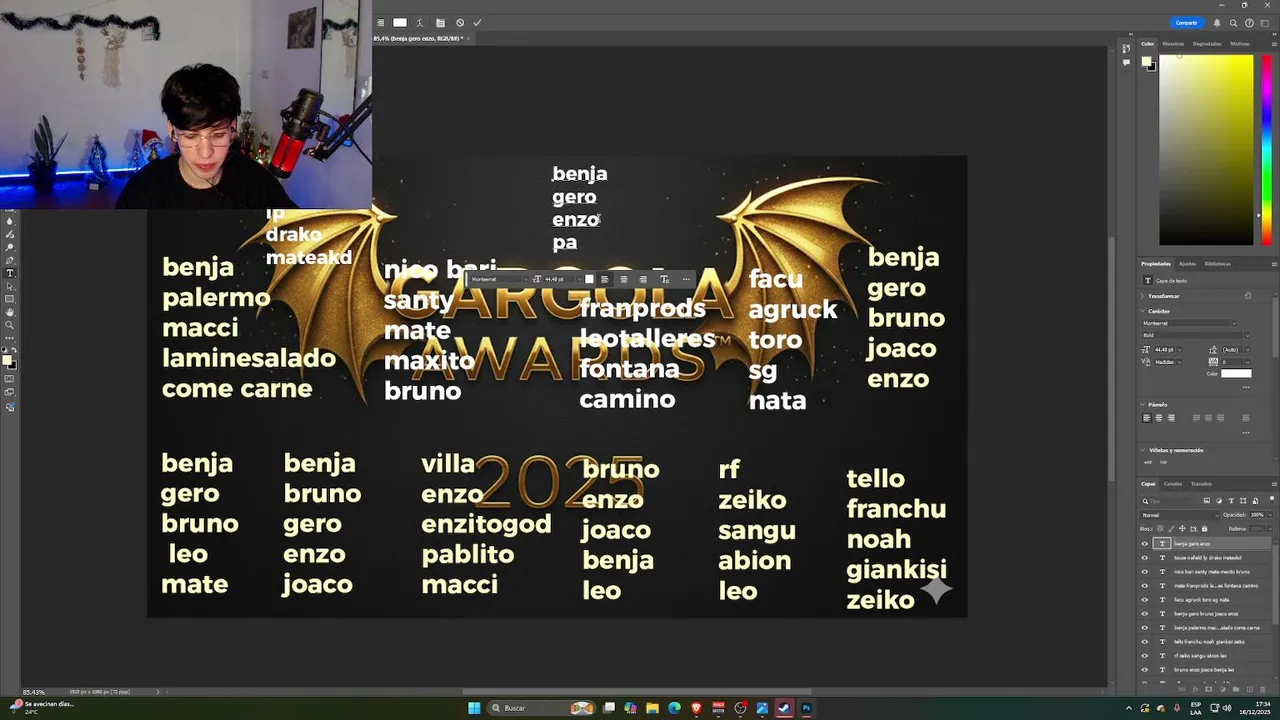The image size is (1280, 720).
Task: Hide the 'mate franprods' layer eye
Action: pyautogui.click(x=1145, y=586)
